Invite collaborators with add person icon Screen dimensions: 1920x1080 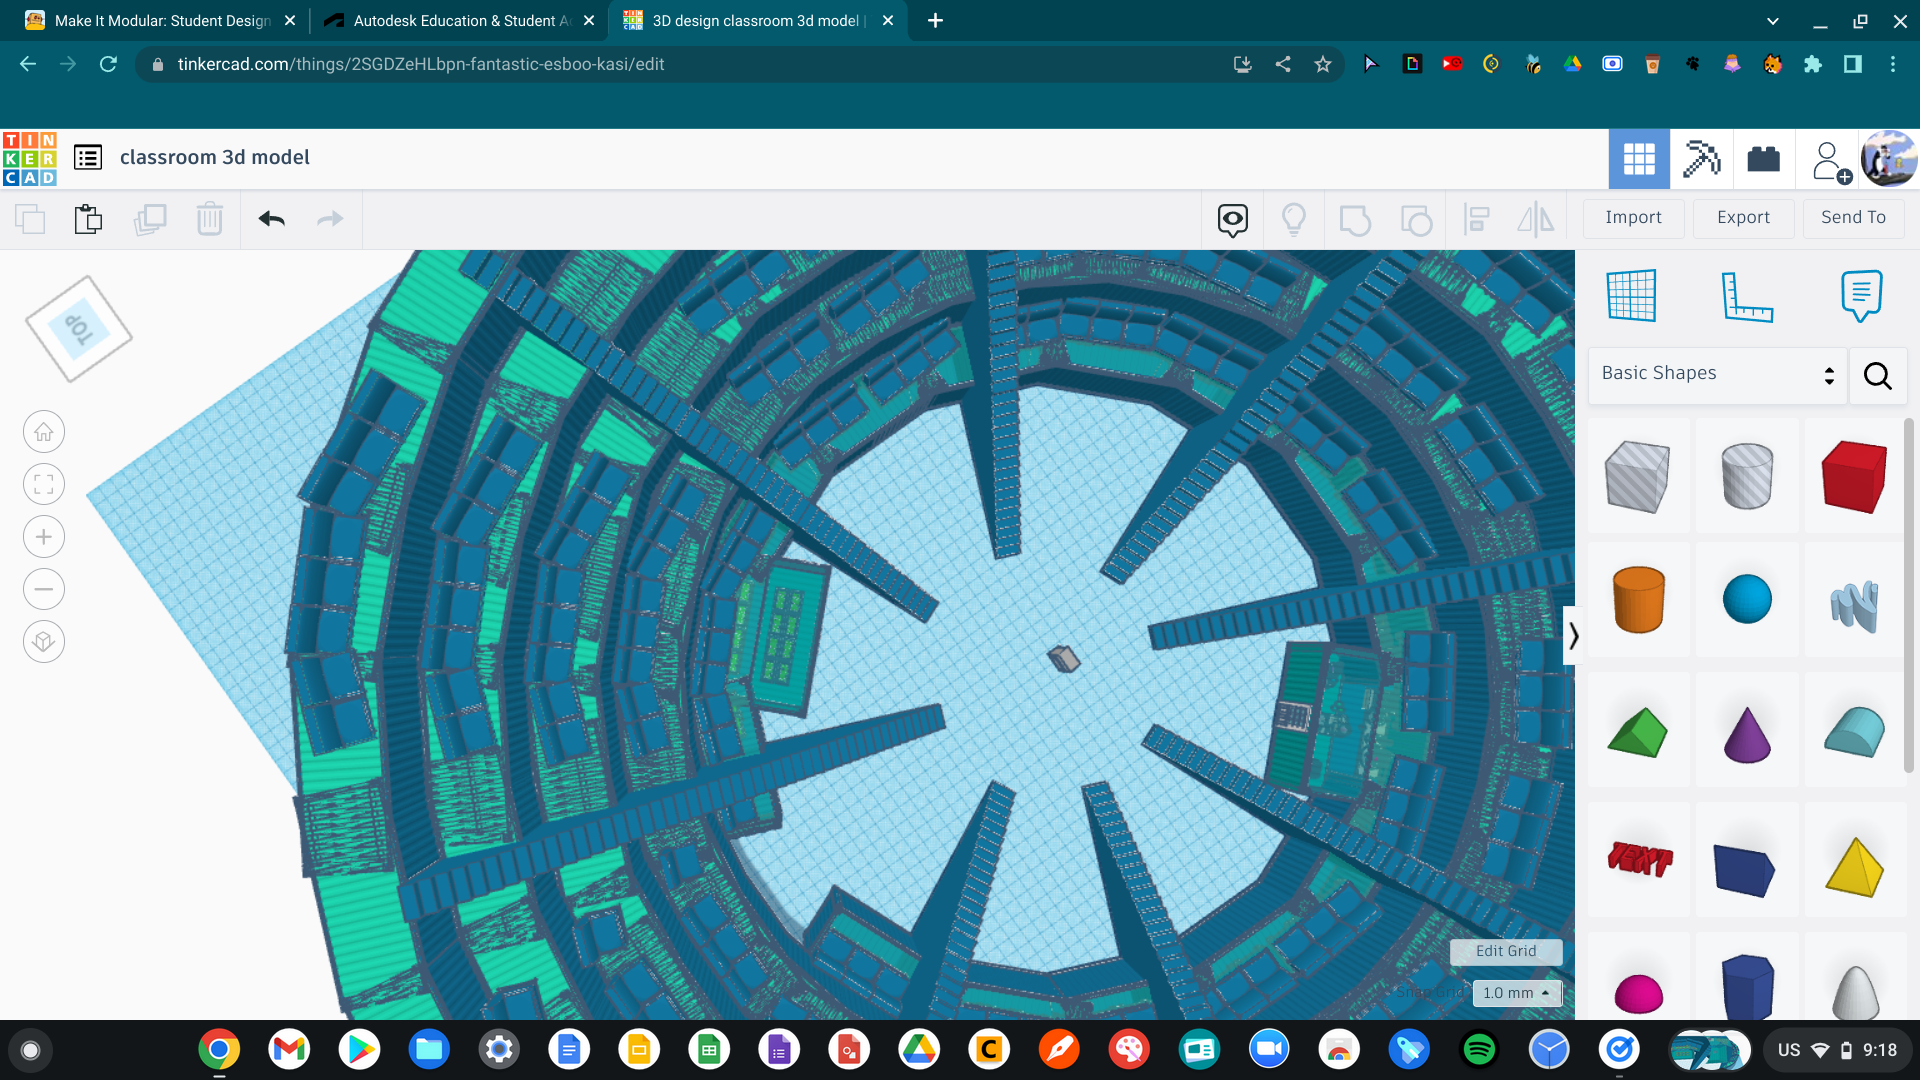coord(1830,161)
